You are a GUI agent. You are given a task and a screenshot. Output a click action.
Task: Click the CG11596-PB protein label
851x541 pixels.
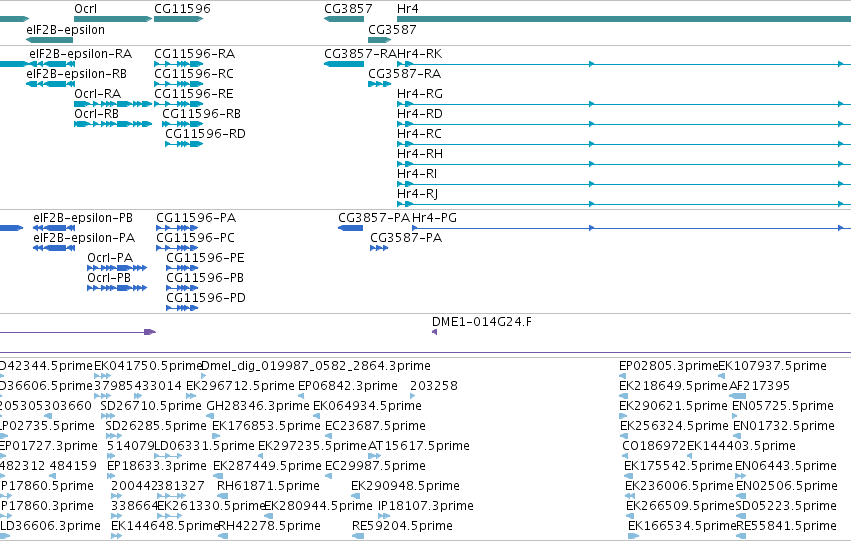coord(205,278)
